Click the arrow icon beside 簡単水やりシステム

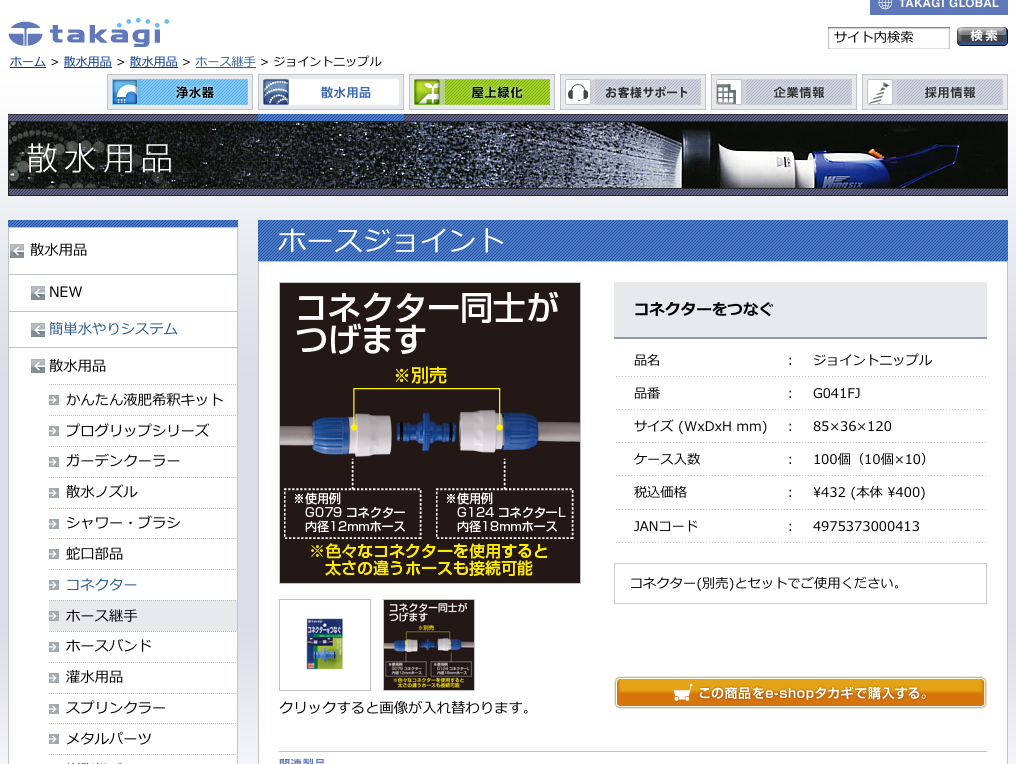[x=38, y=330]
